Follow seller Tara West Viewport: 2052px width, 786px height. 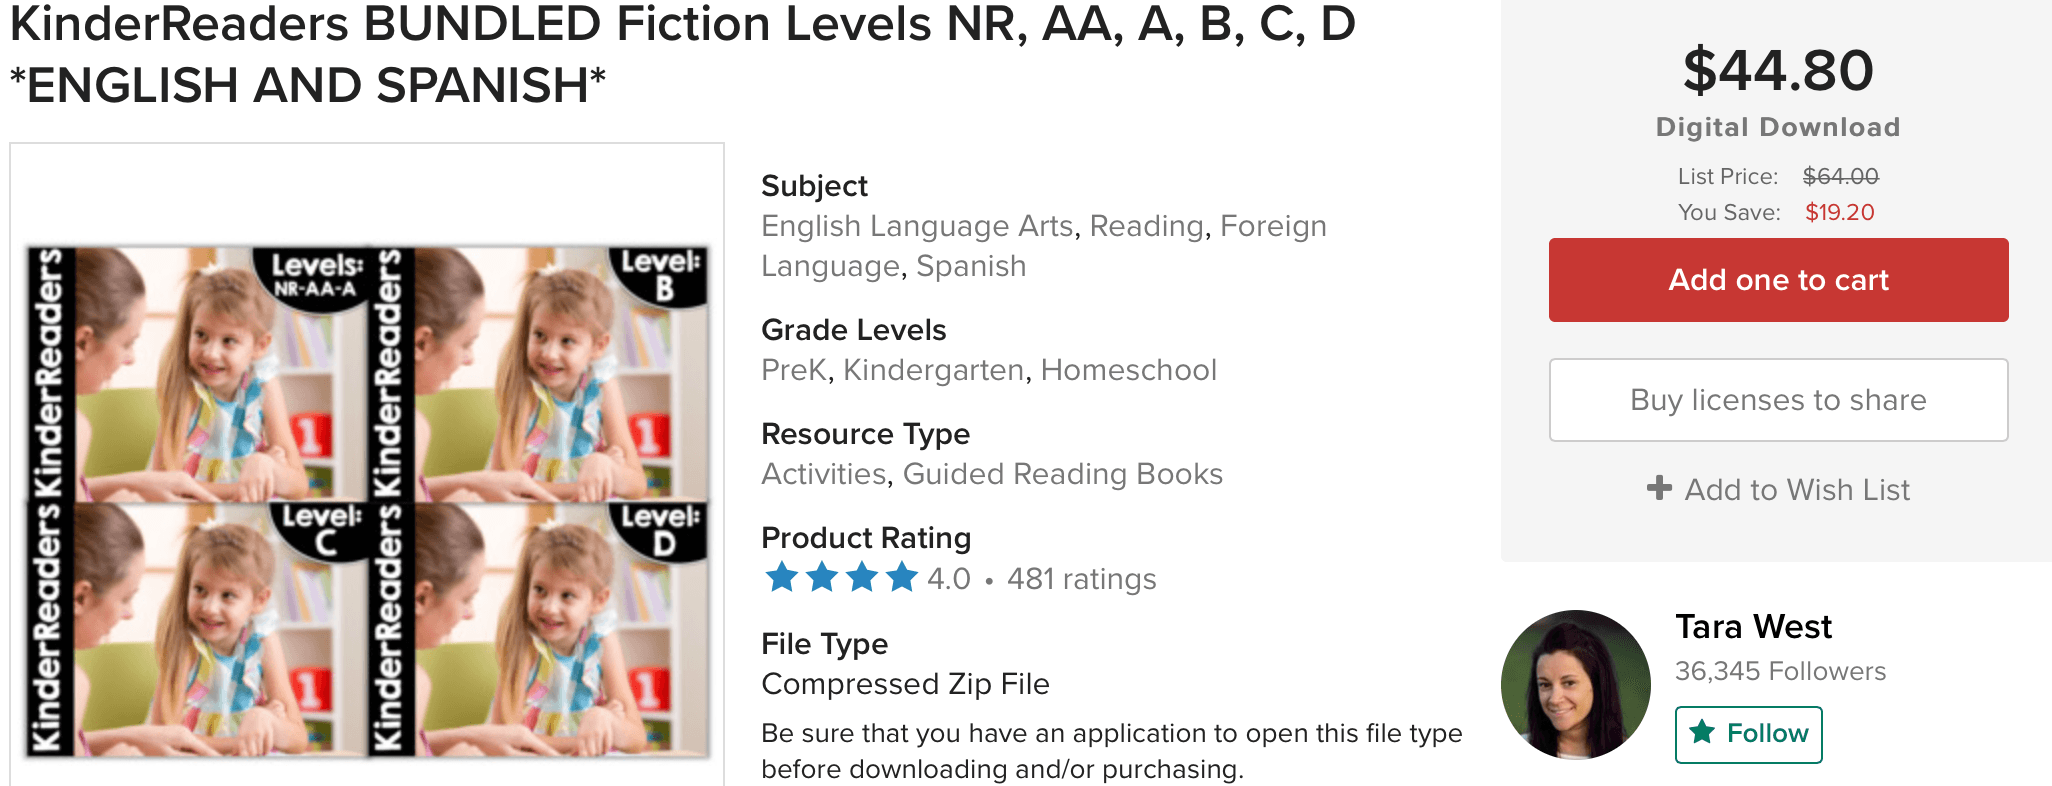tap(1748, 734)
